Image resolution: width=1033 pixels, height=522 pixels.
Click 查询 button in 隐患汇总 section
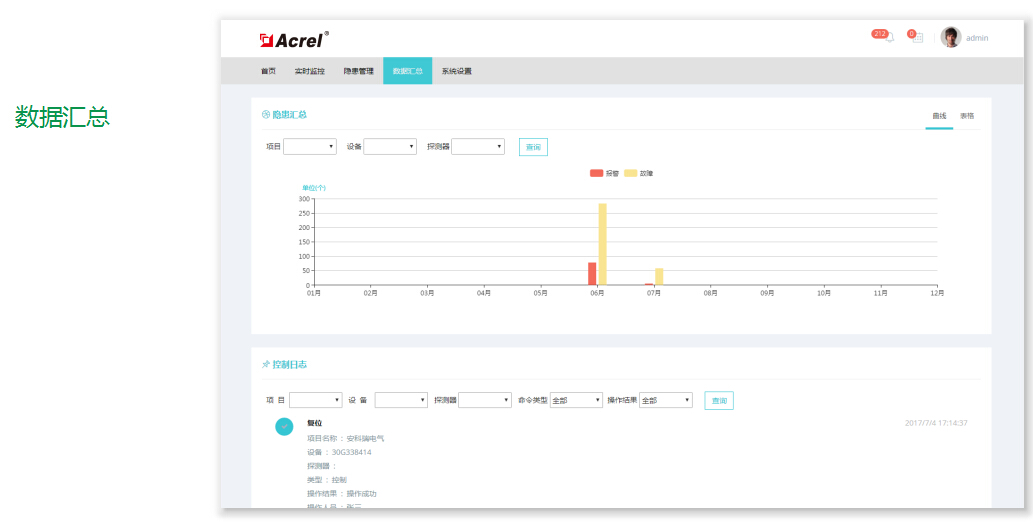tap(533, 147)
